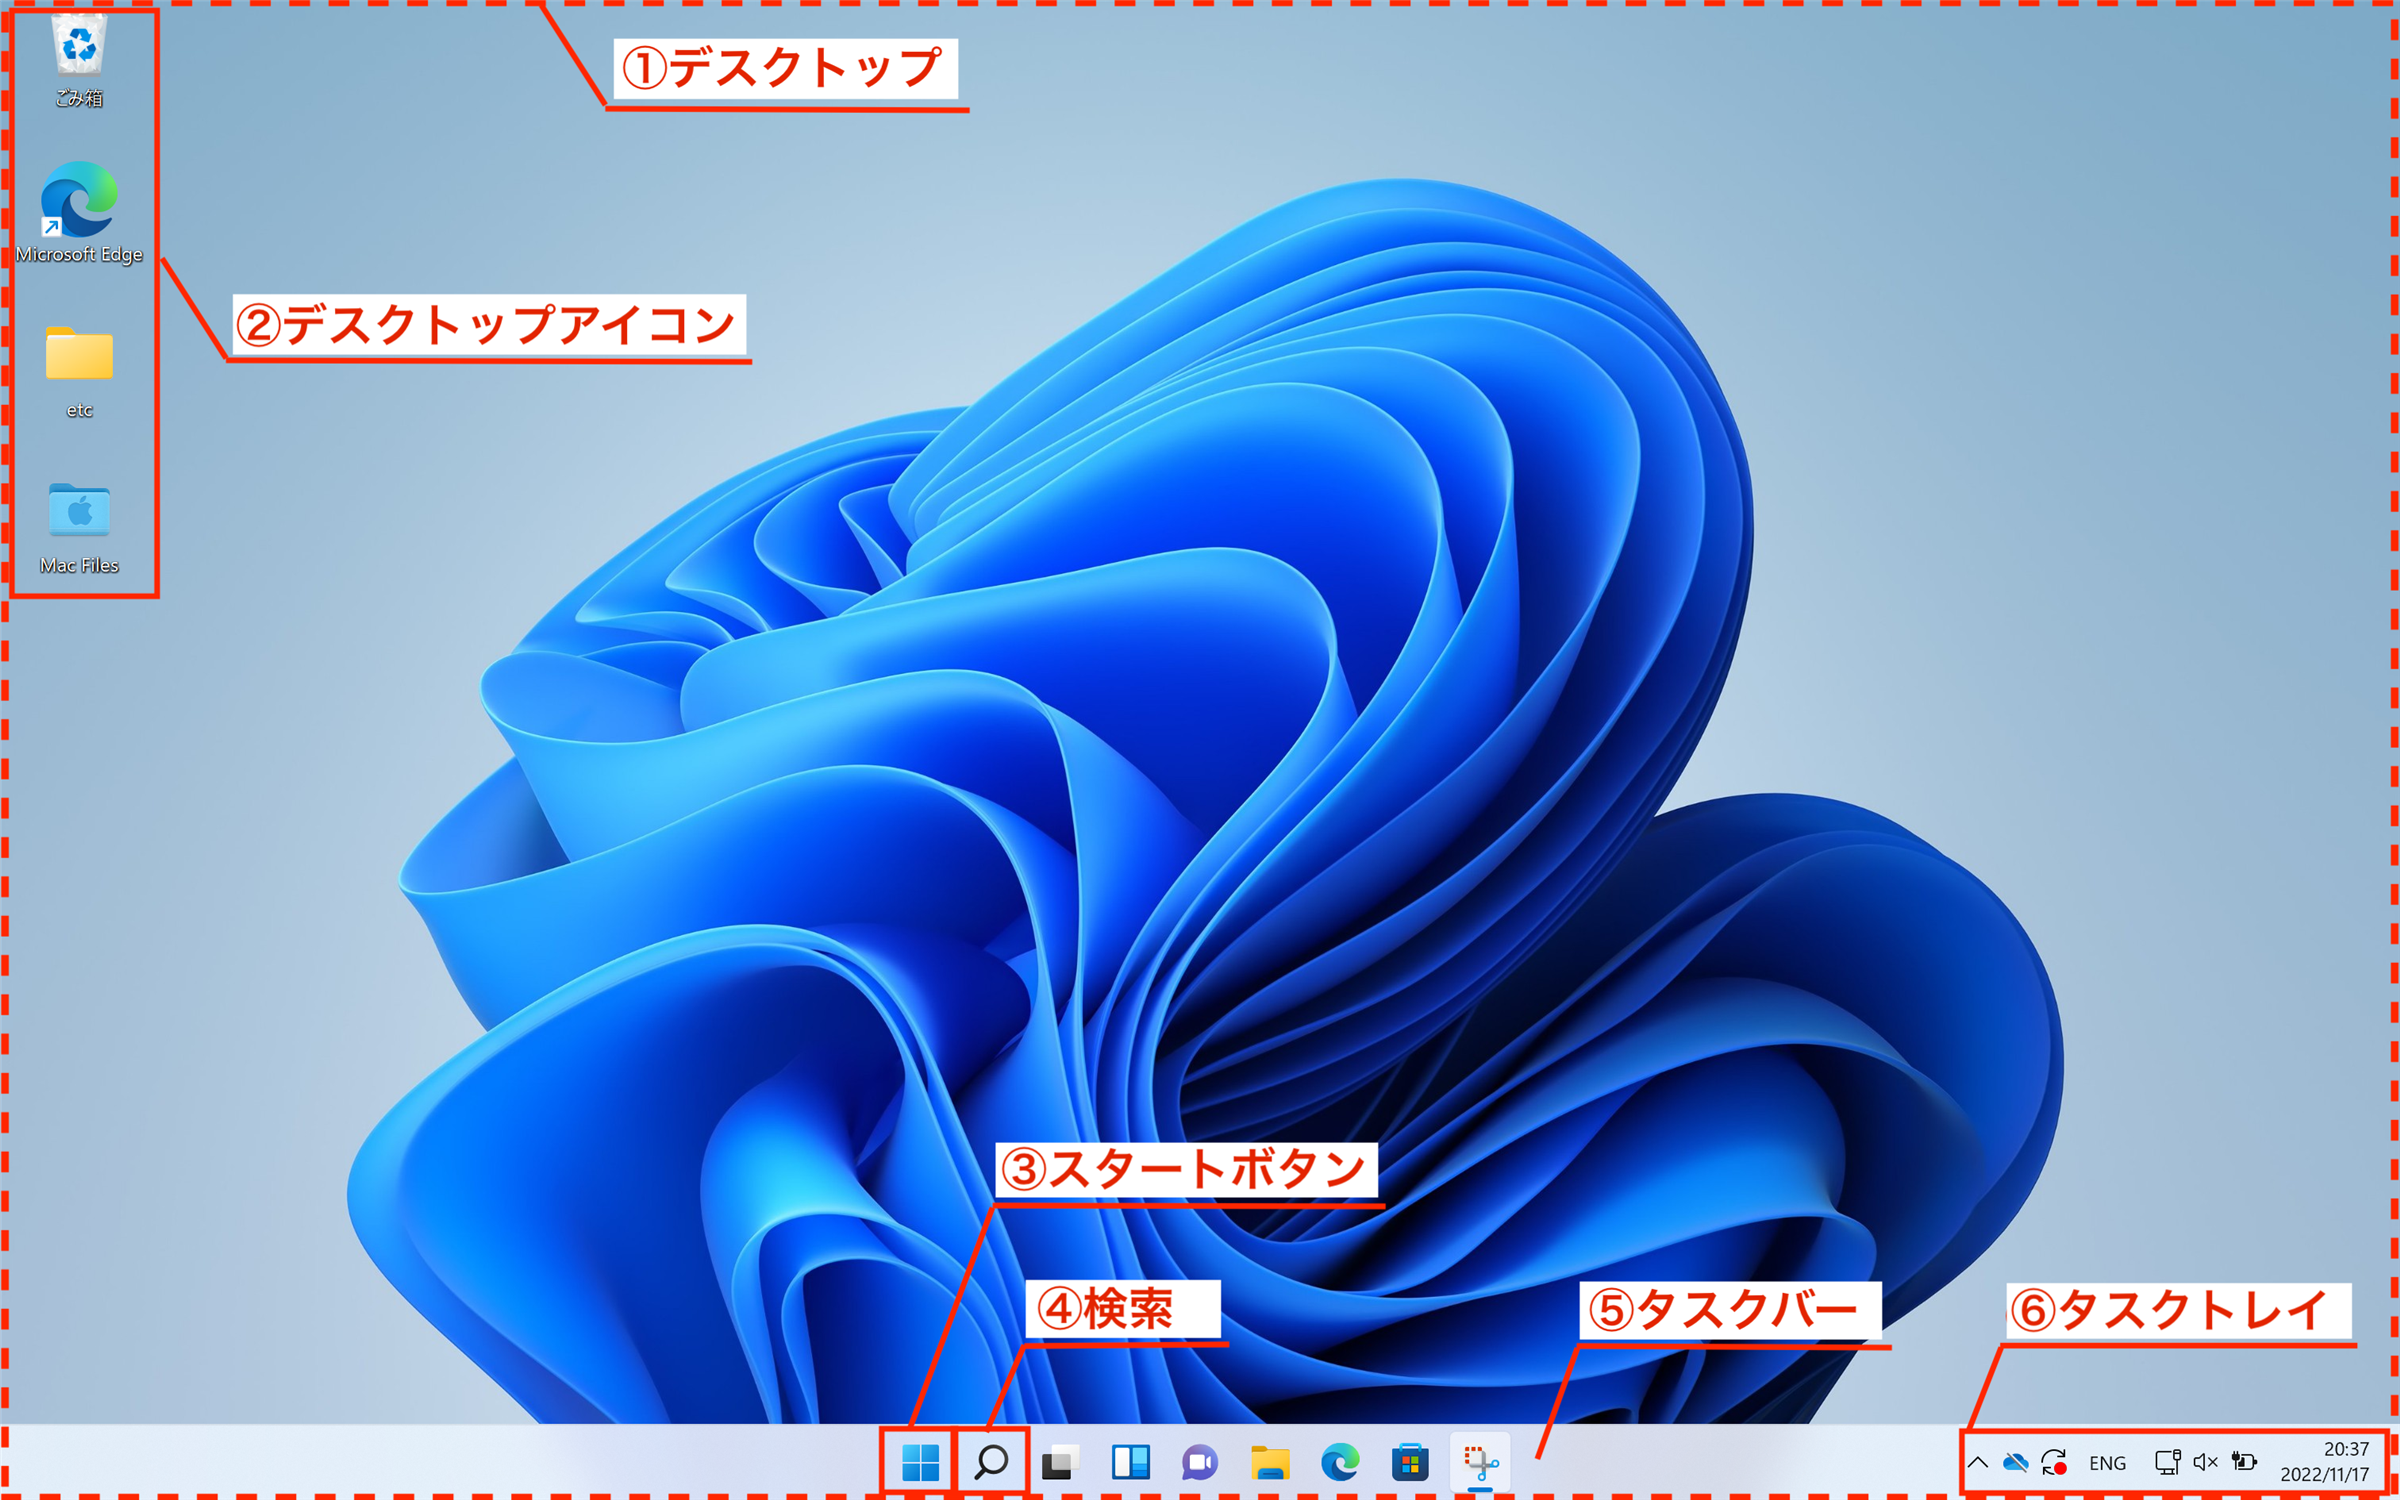Open the Windows Start button
The height and width of the screenshot is (1500, 2400).
[919, 1463]
